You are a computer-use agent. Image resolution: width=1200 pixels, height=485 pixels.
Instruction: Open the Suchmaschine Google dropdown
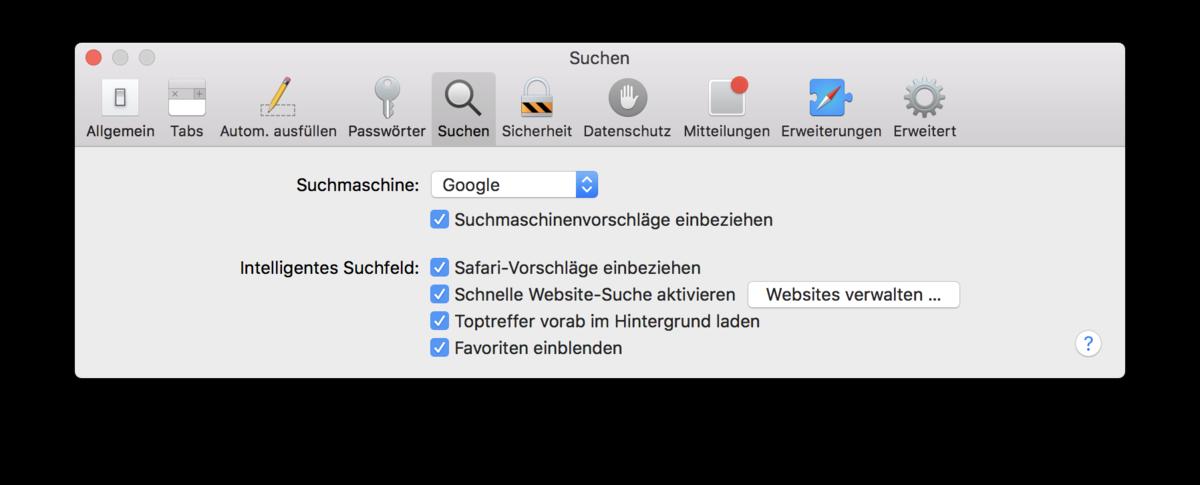514,184
